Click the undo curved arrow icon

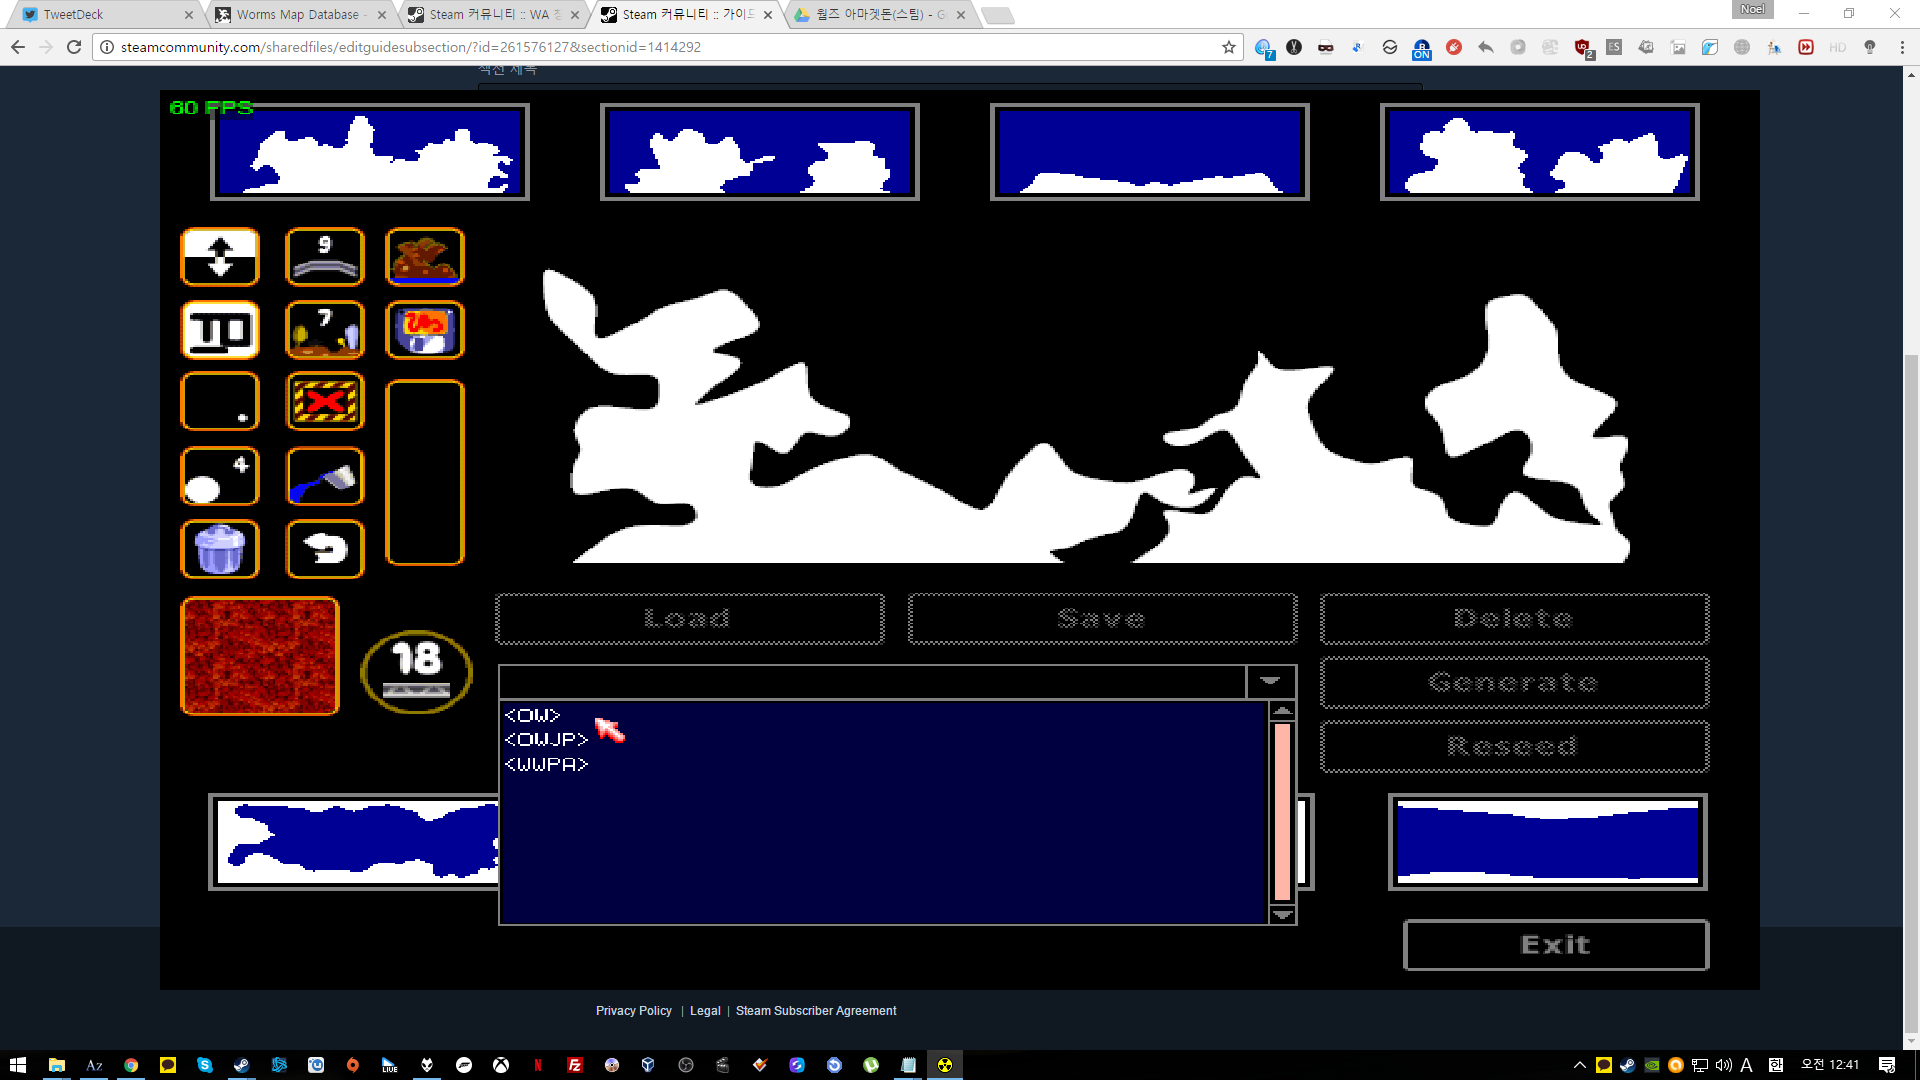pyautogui.click(x=325, y=549)
